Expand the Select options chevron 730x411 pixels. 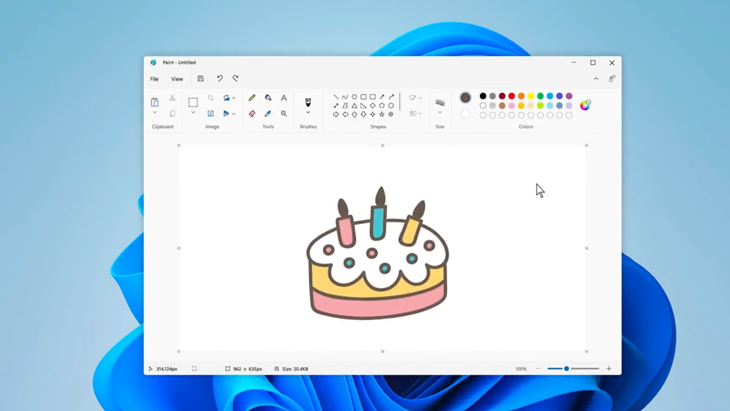pyautogui.click(x=193, y=113)
